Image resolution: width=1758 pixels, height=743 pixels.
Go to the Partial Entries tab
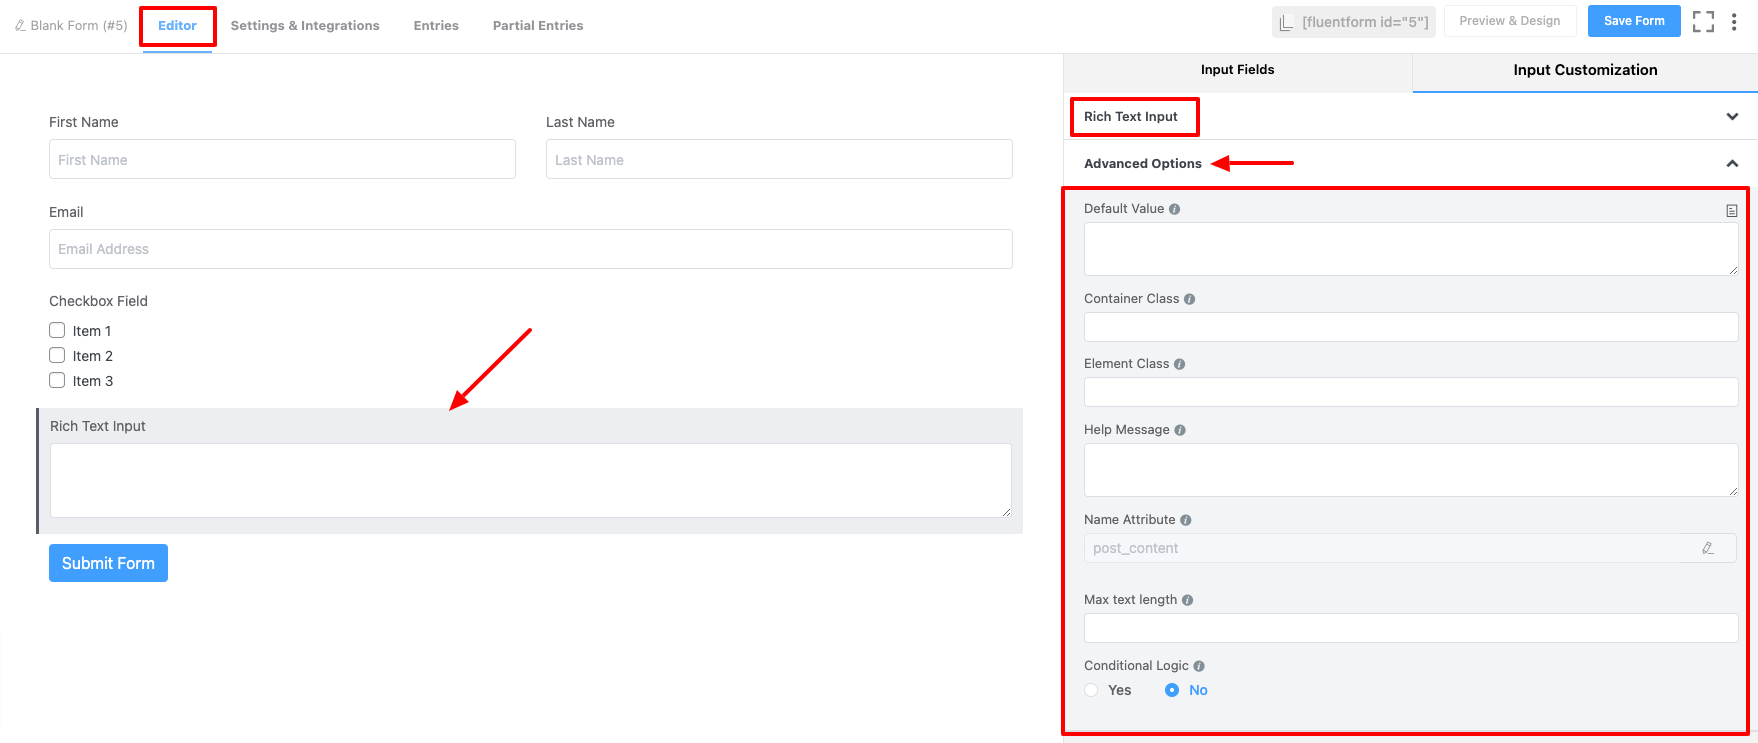point(537,26)
